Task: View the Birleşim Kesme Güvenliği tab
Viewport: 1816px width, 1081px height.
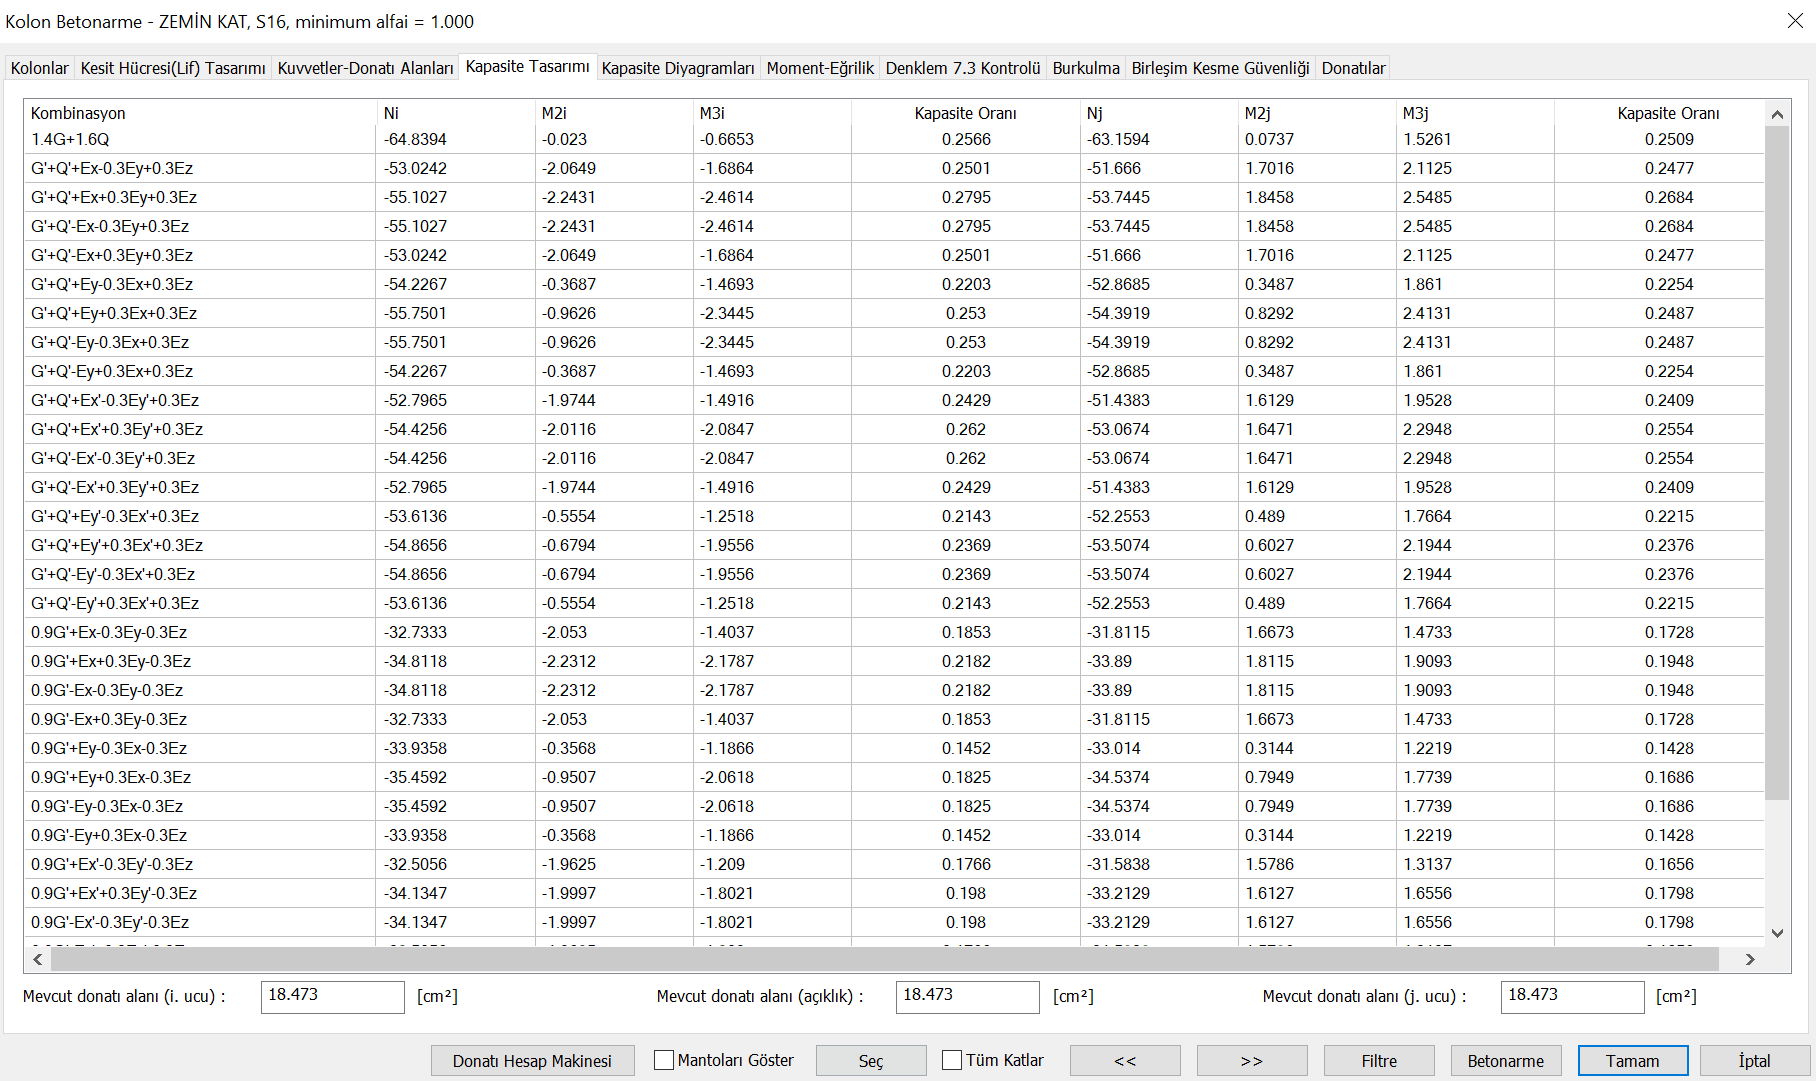Action: [x=1219, y=67]
